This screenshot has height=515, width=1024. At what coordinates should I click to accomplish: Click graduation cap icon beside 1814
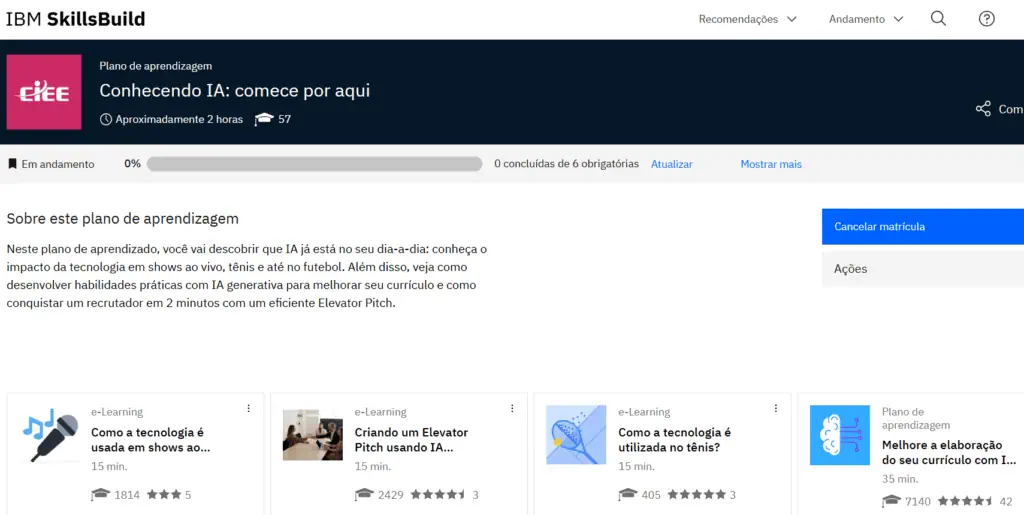[x=101, y=495]
